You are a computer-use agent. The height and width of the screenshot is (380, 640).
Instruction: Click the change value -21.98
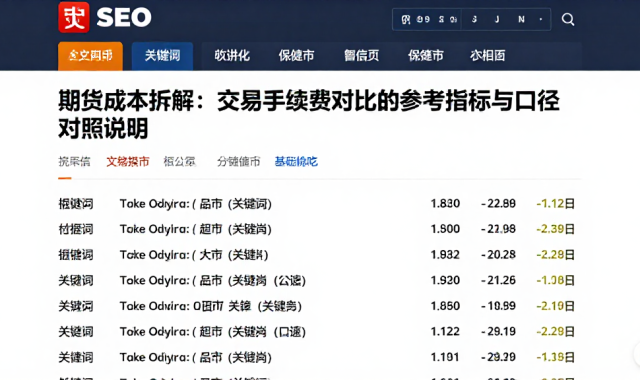pos(498,229)
